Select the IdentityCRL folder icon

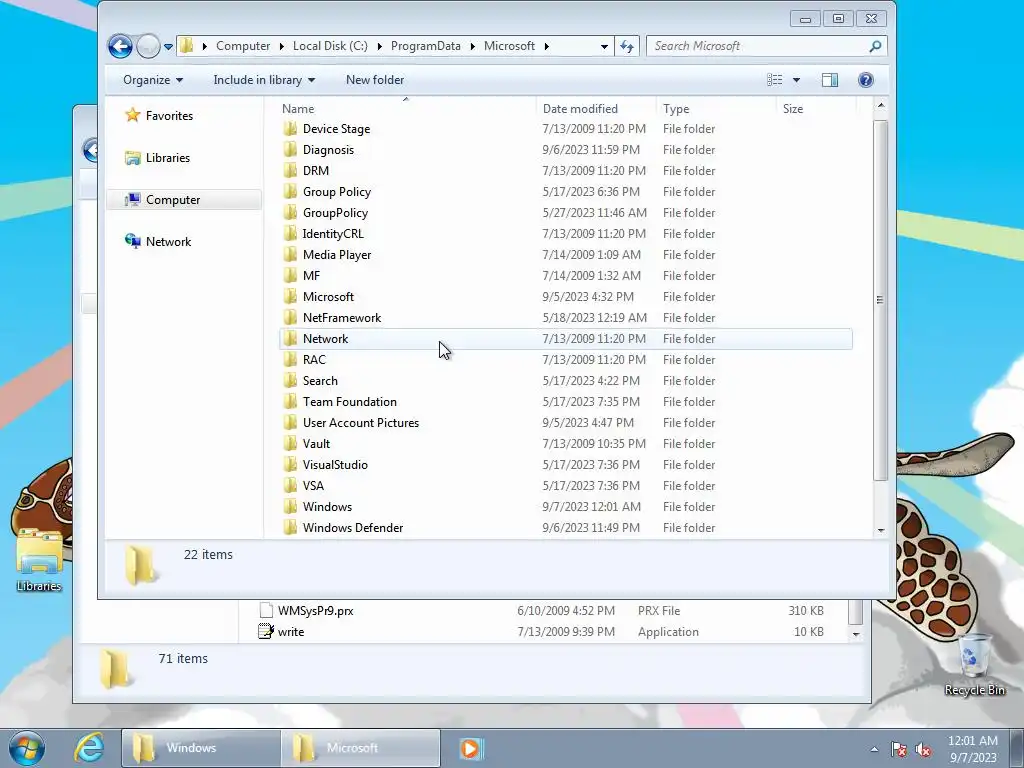click(291, 233)
